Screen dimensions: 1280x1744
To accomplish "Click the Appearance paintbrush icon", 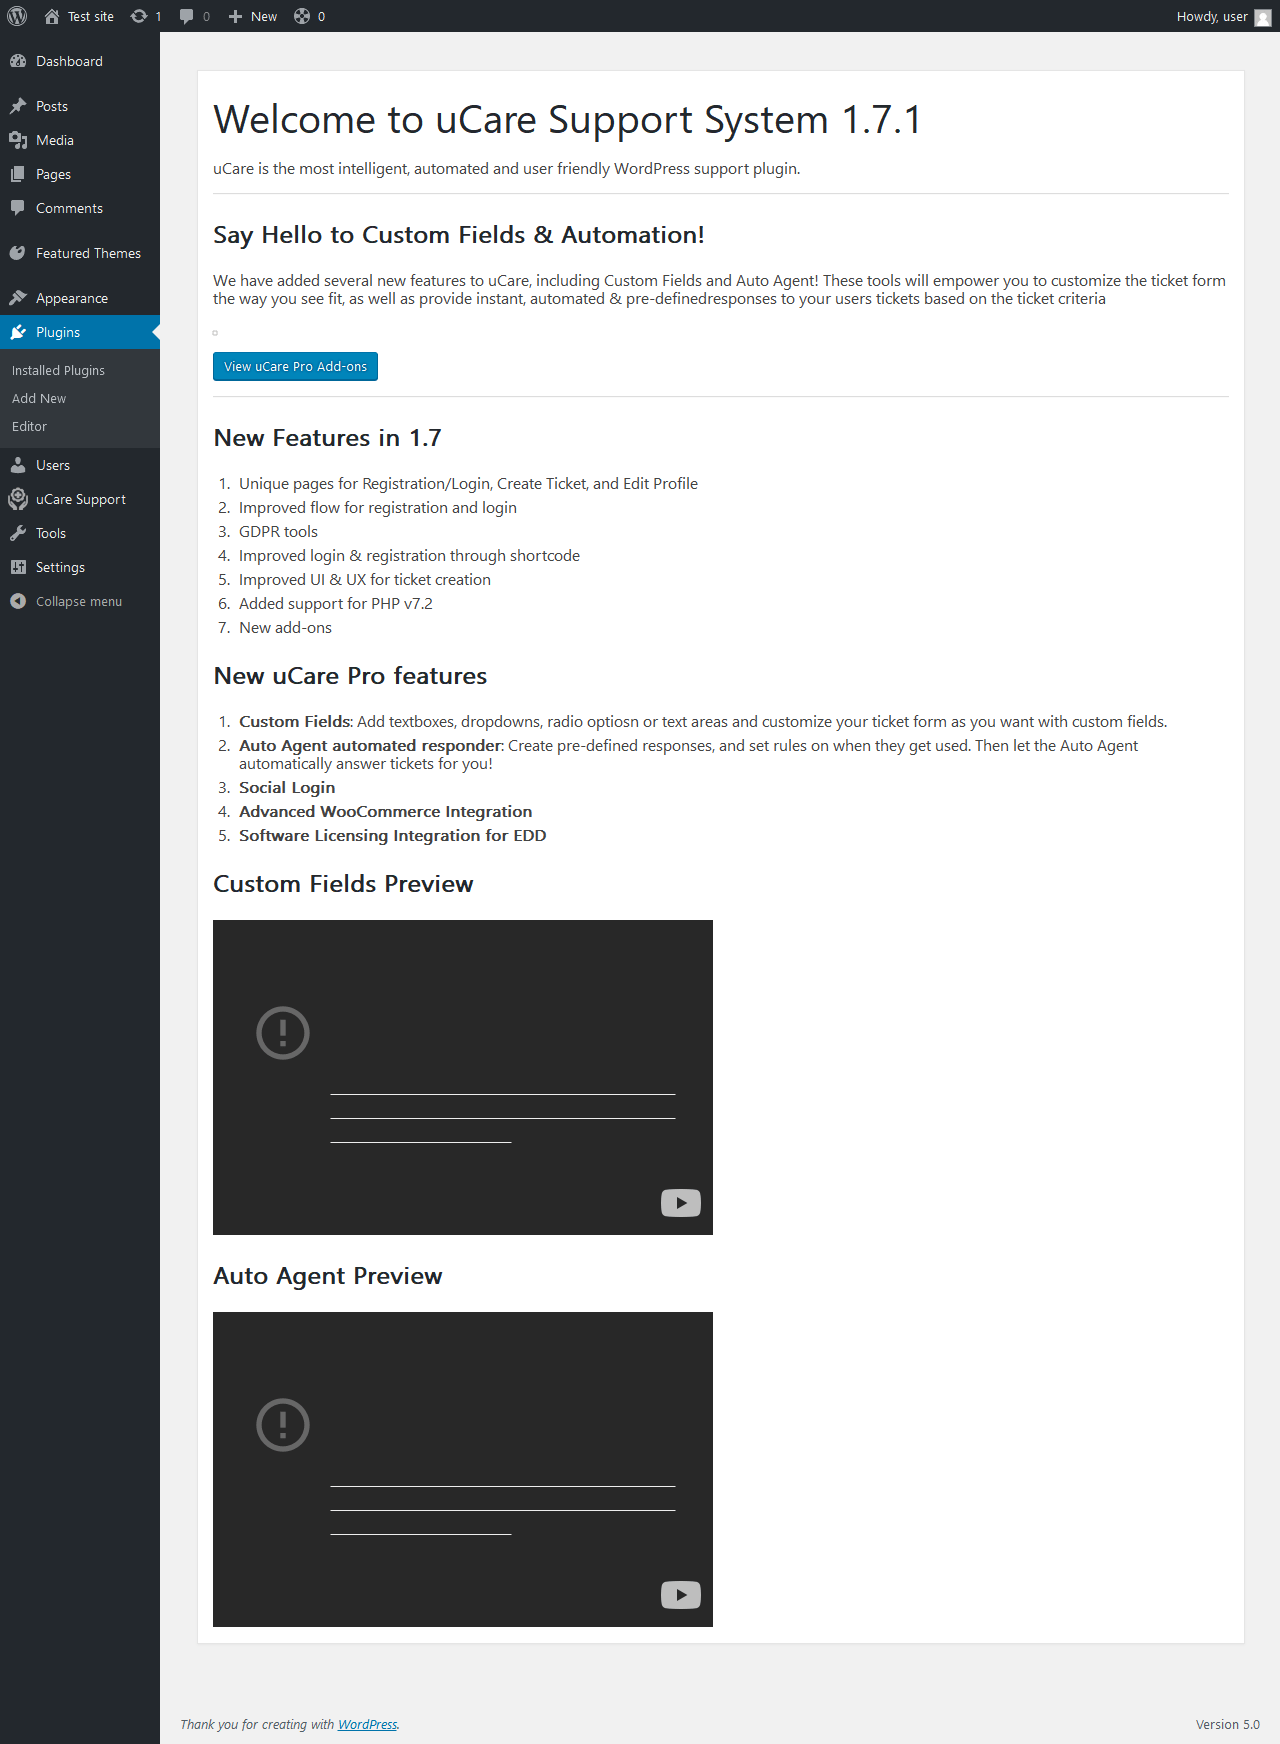I will tap(18, 298).
